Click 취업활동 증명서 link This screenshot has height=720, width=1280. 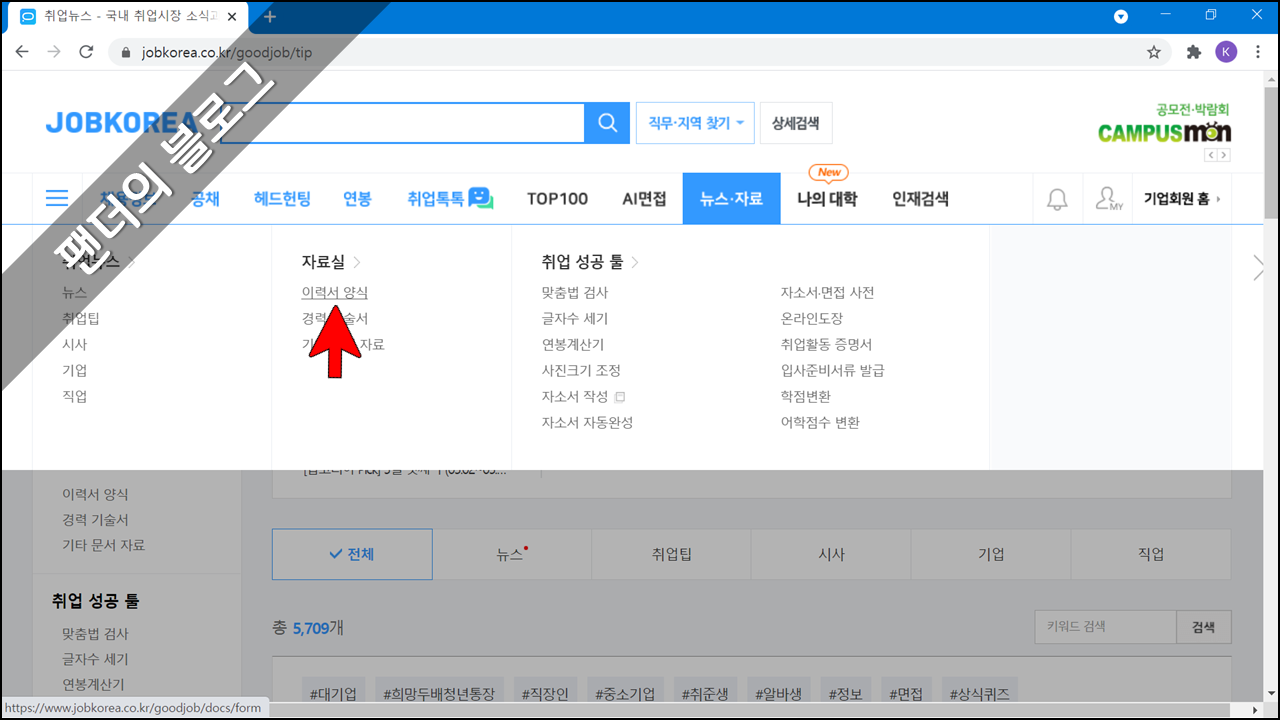(x=826, y=344)
